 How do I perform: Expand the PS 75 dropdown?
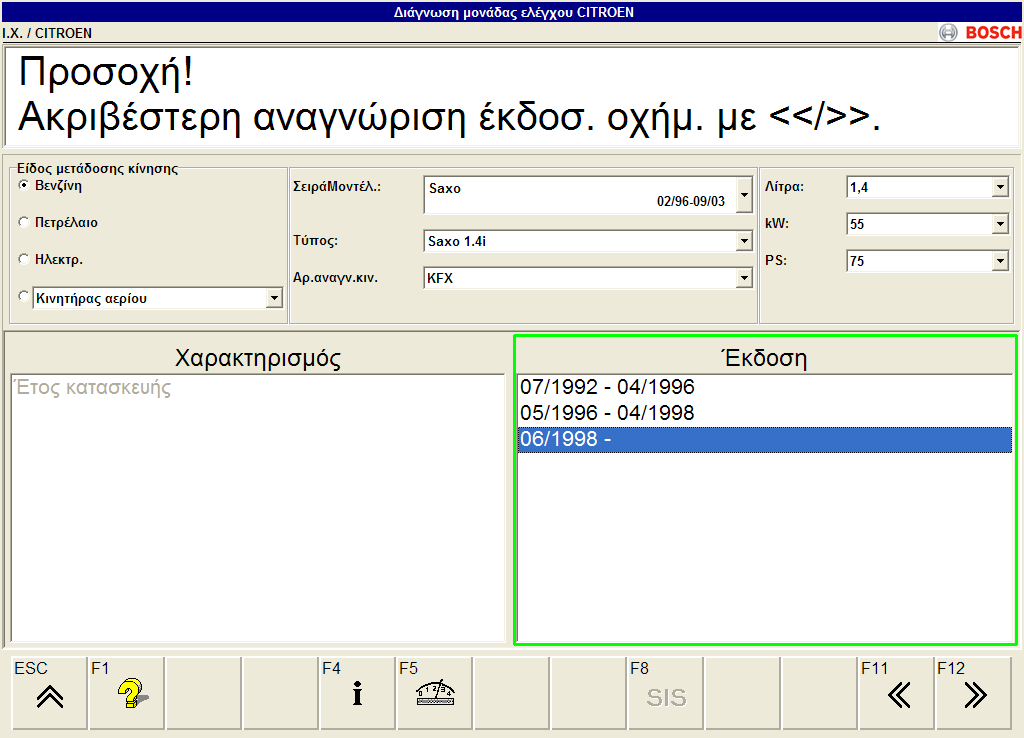pos(1000,261)
